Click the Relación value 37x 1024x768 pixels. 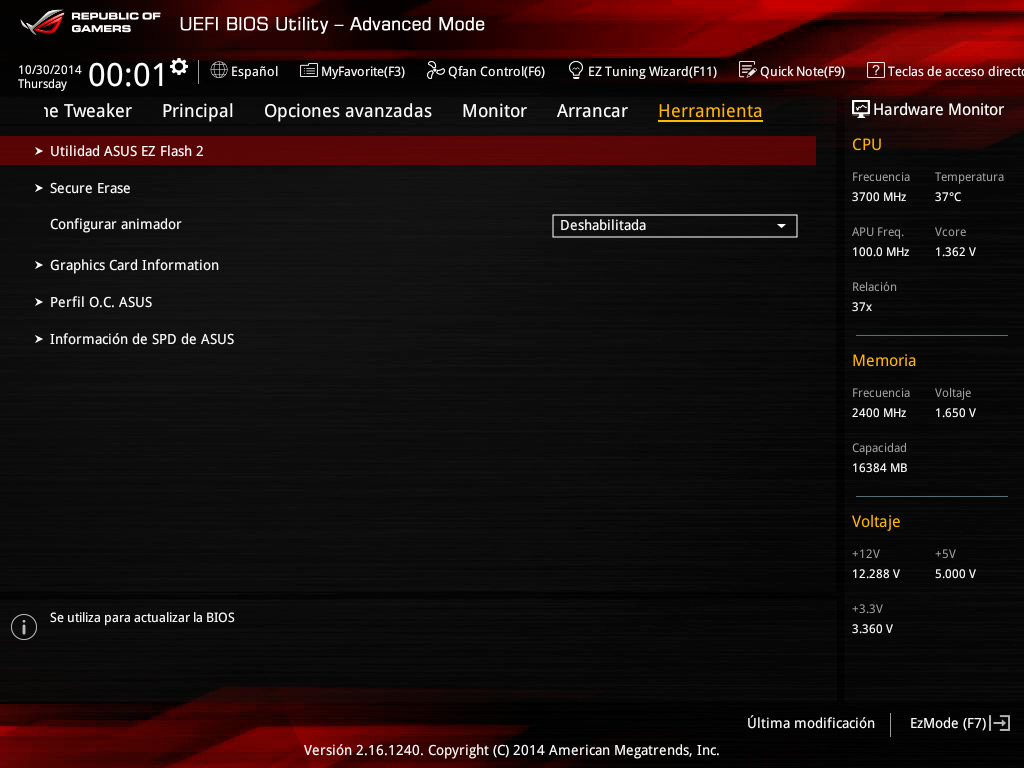pyautogui.click(x=862, y=306)
